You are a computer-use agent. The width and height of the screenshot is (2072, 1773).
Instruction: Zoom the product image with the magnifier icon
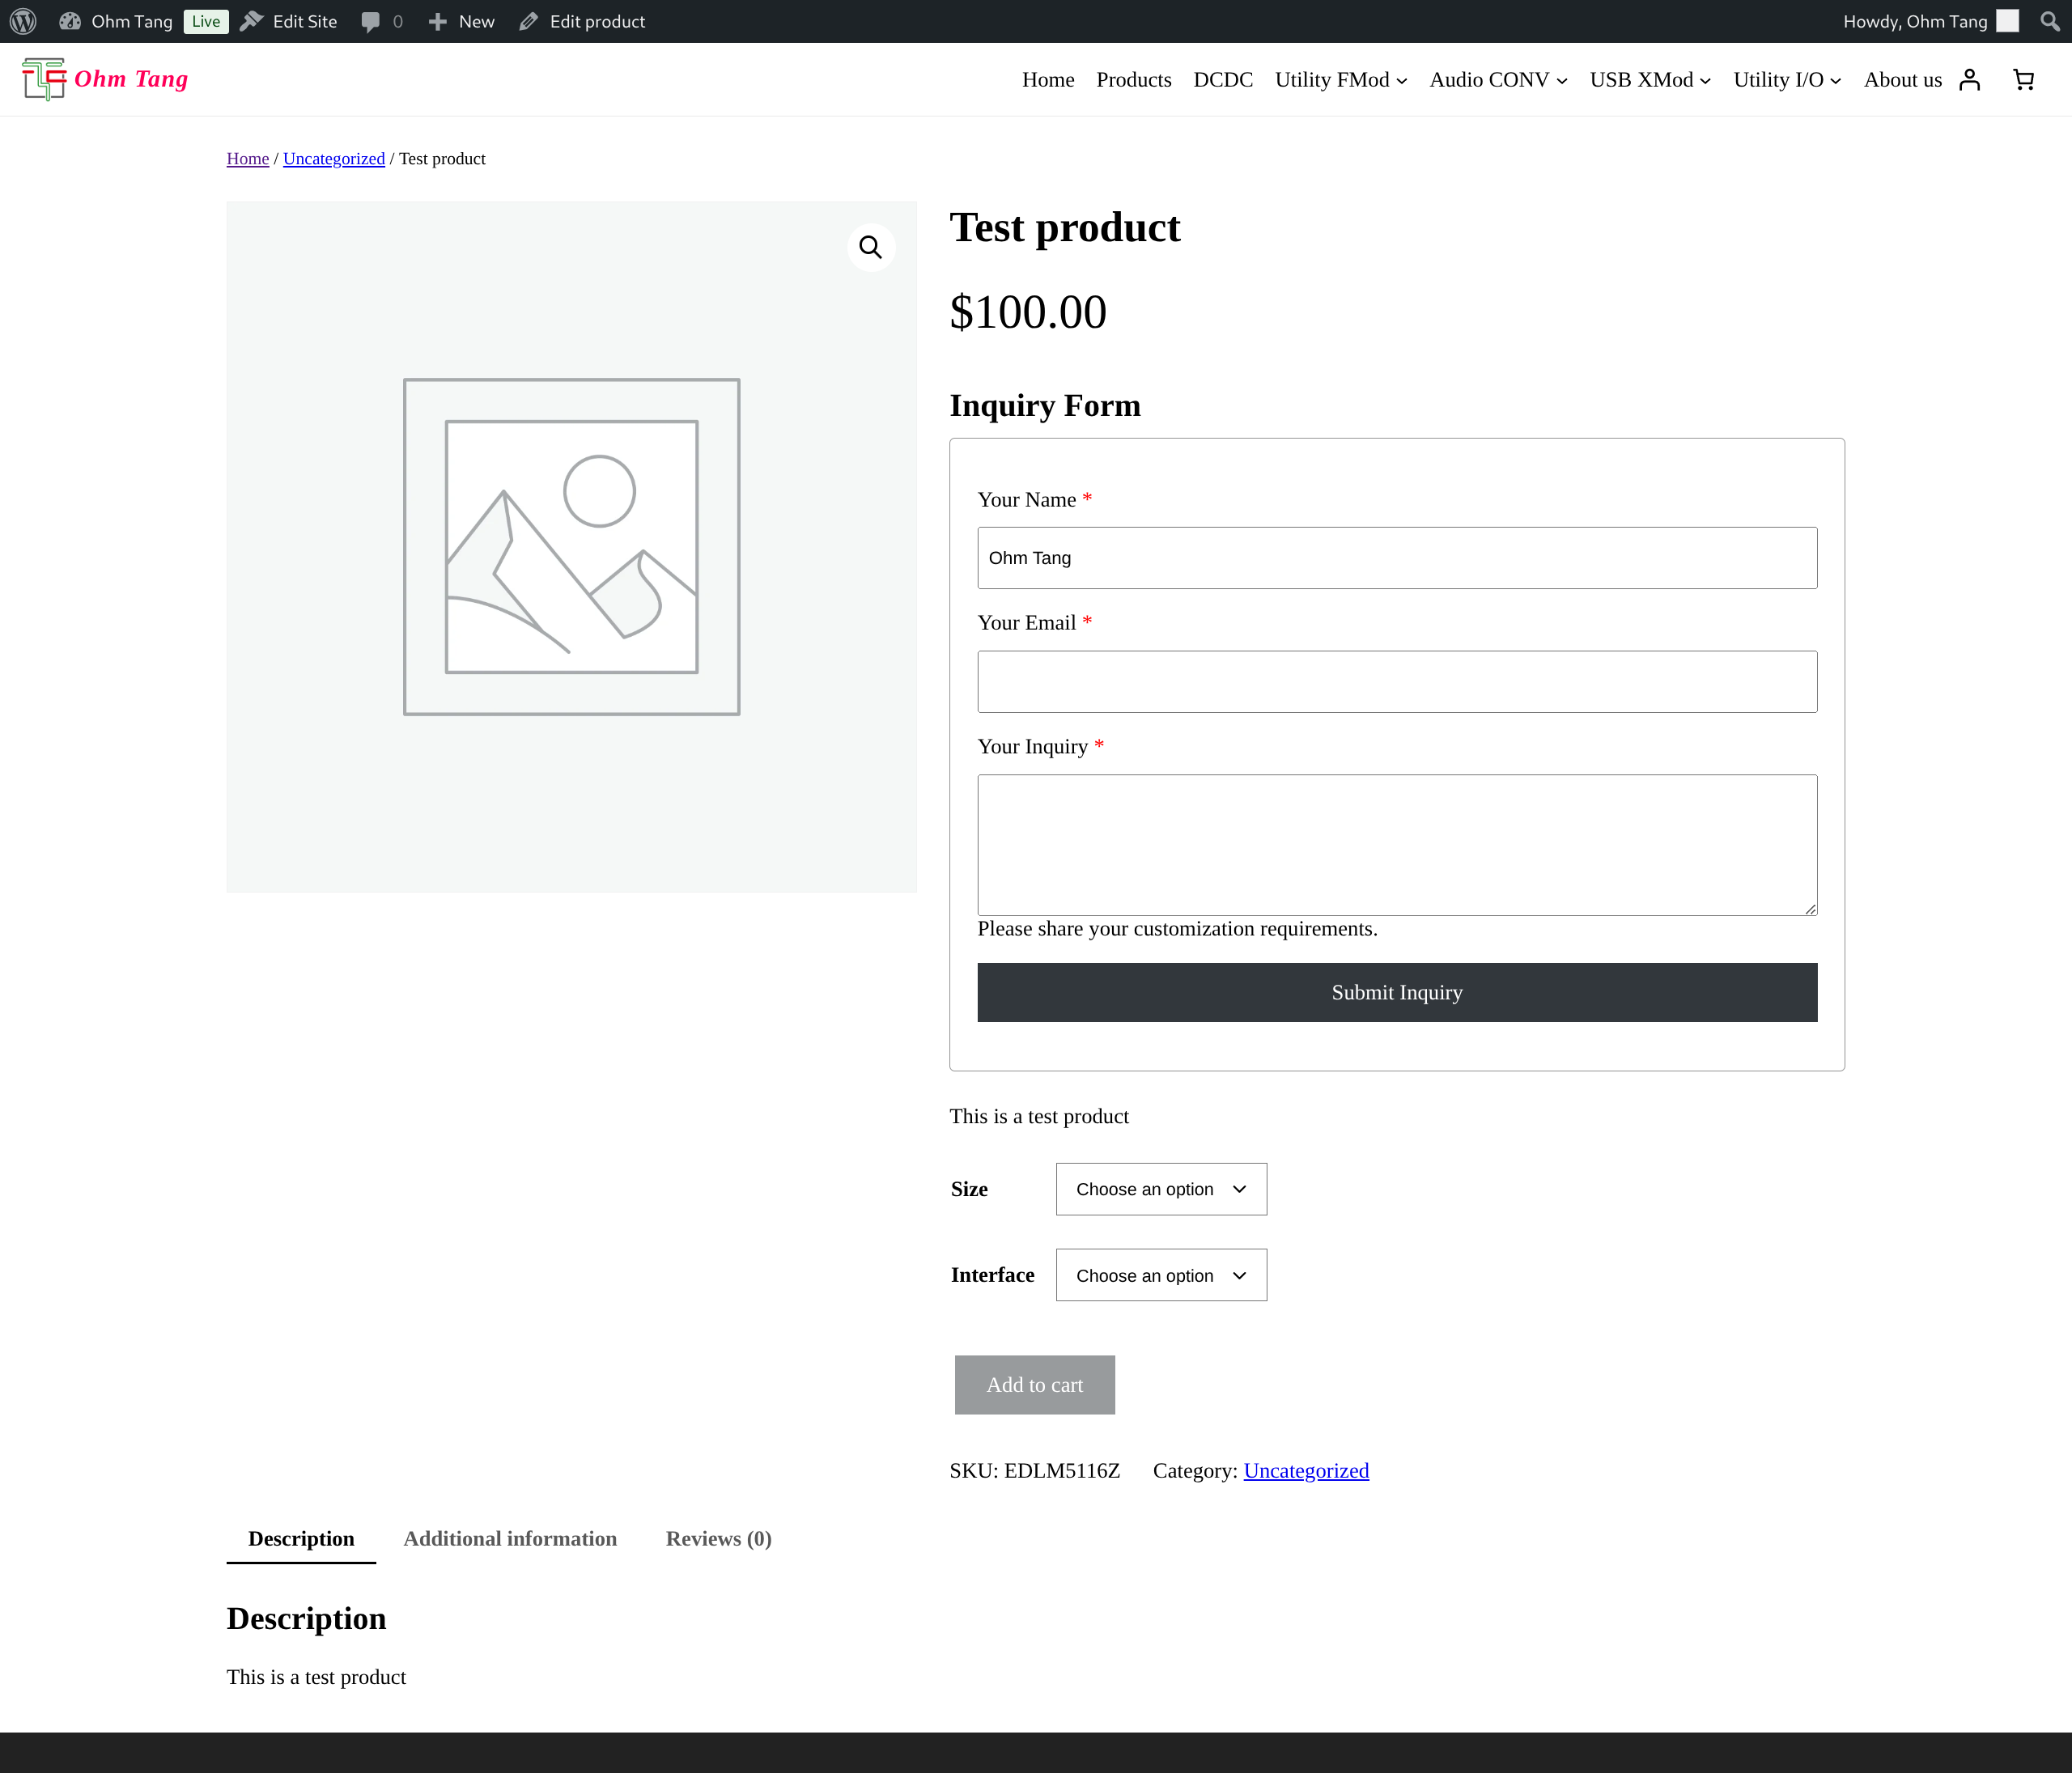pos(870,246)
